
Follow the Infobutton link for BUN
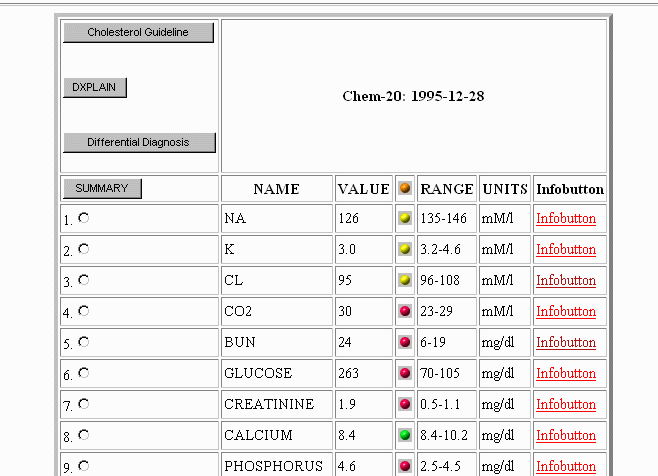(x=565, y=342)
